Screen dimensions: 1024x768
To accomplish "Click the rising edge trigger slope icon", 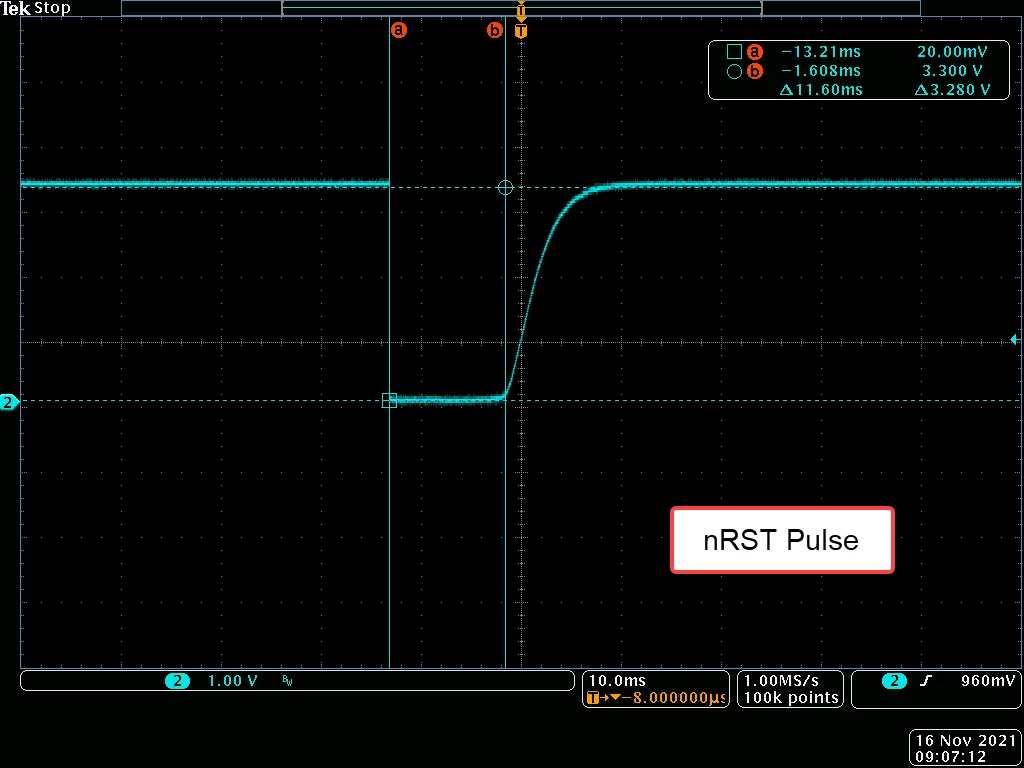I will tap(925, 681).
